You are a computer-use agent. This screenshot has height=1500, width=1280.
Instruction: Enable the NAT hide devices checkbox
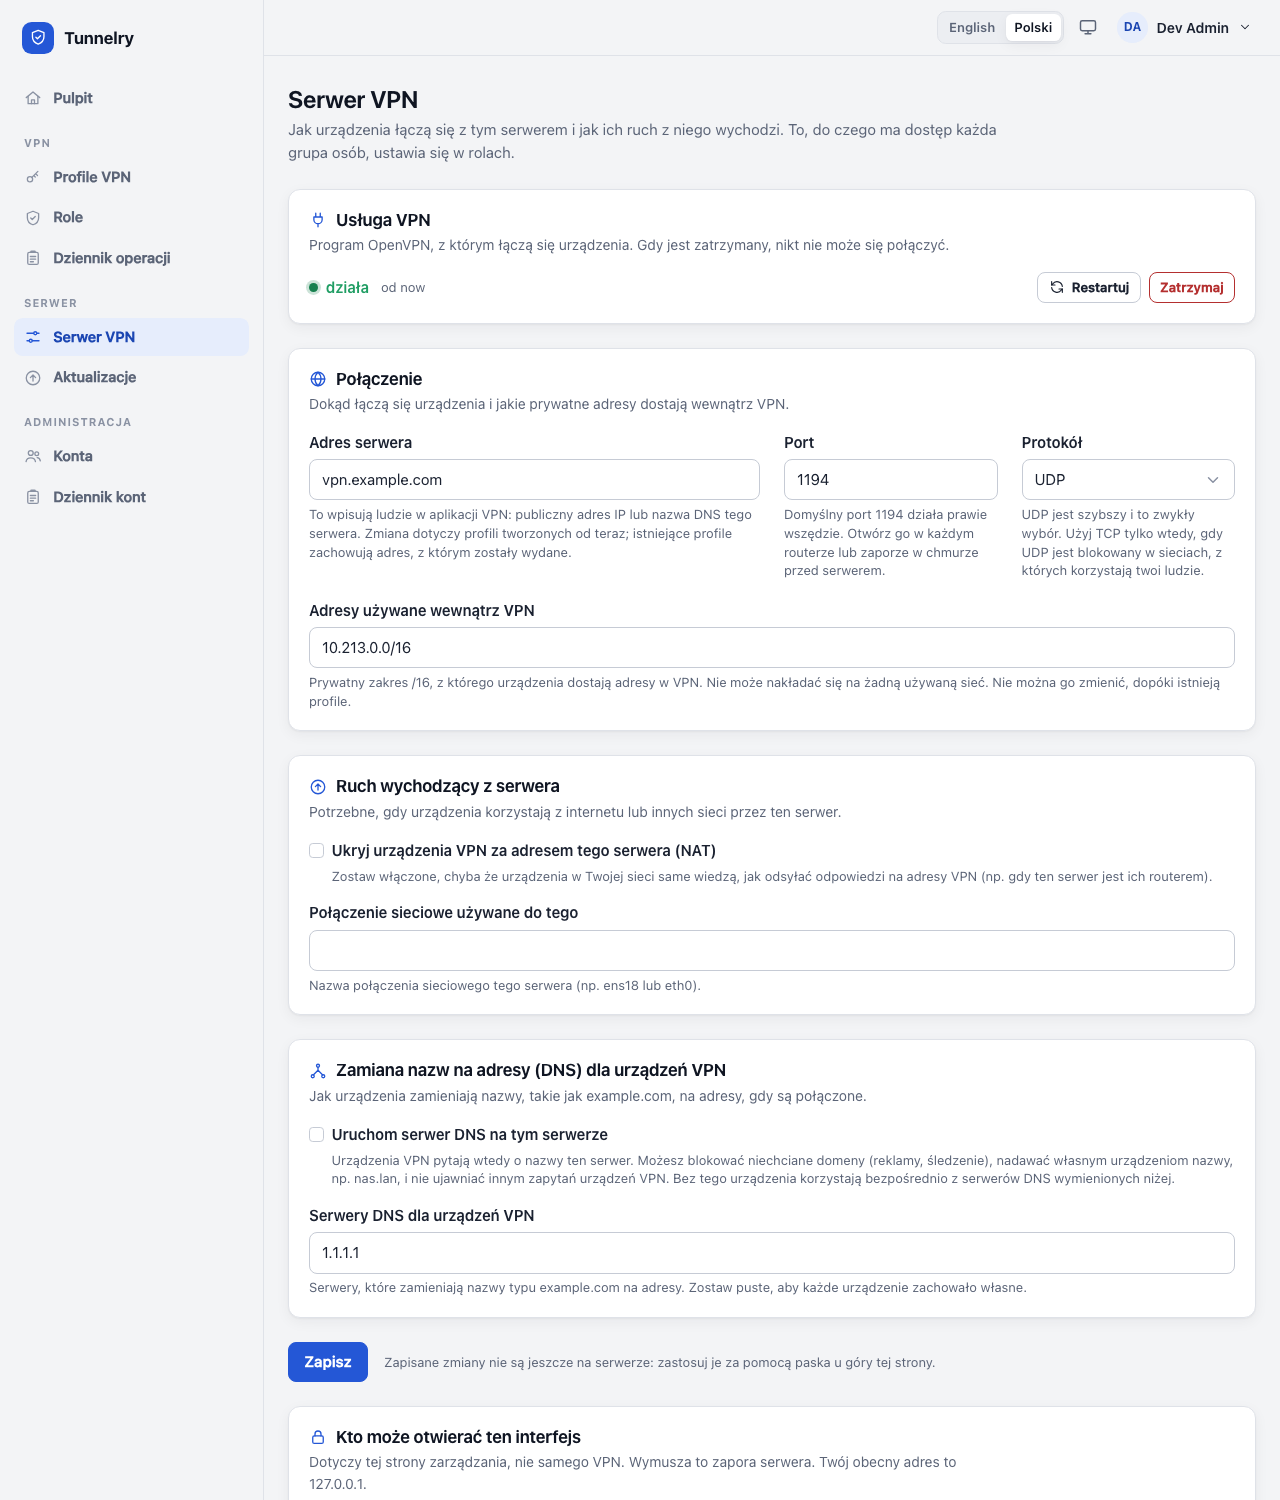click(316, 851)
